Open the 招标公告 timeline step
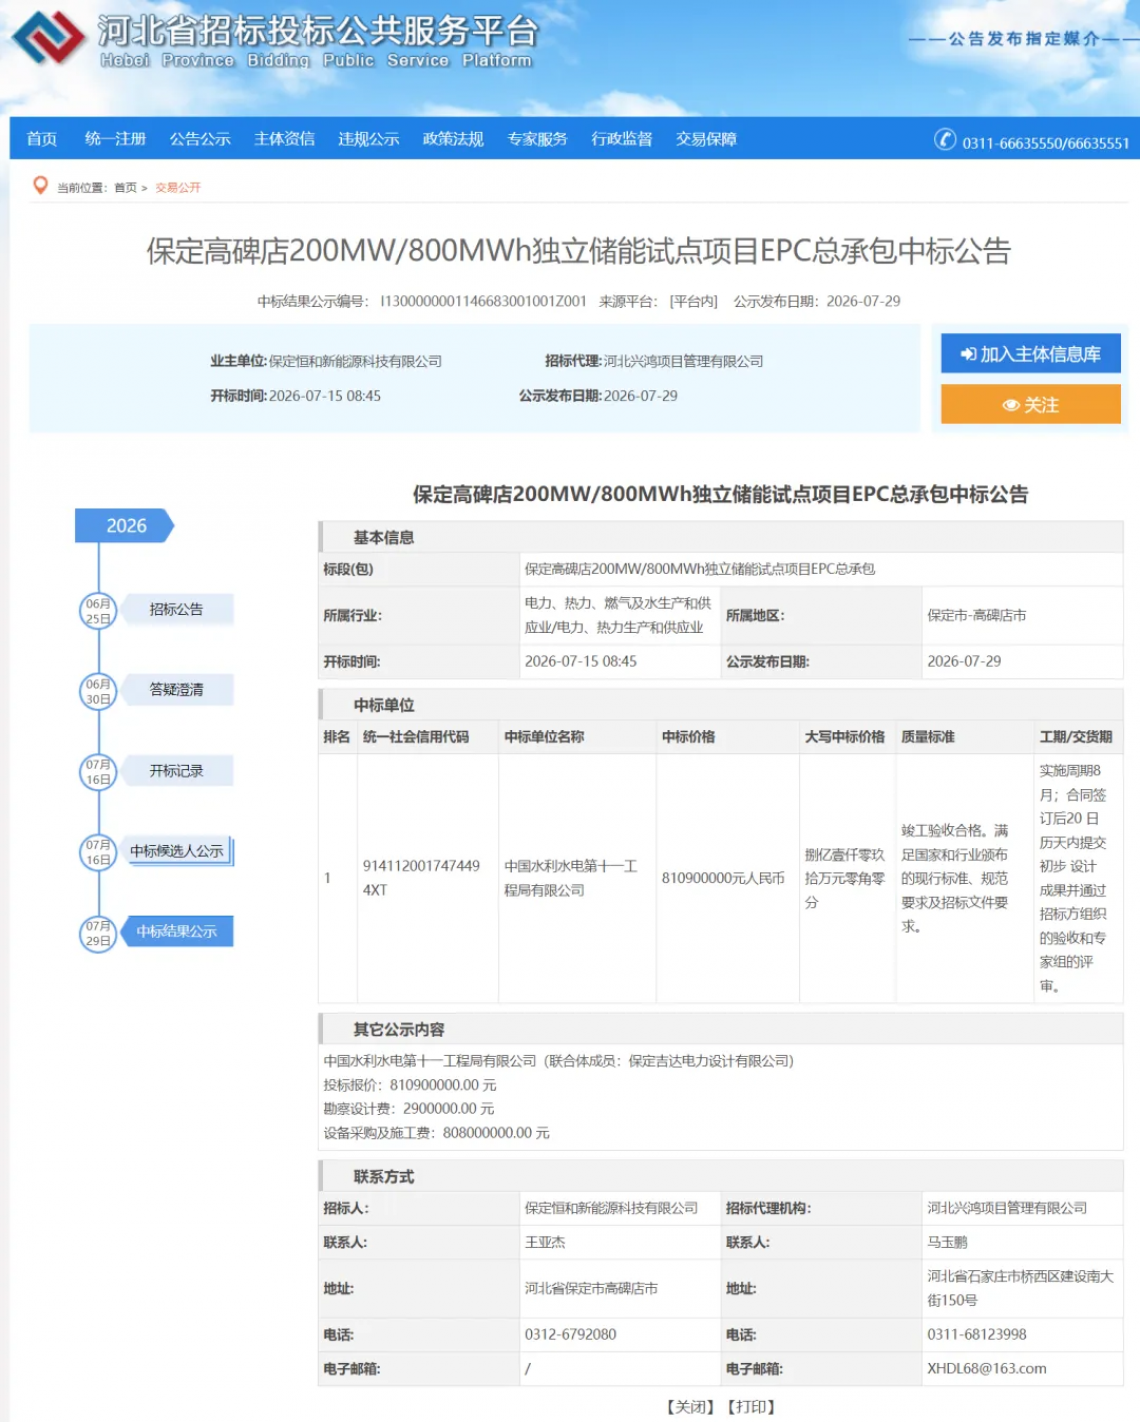The height and width of the screenshot is (1422, 1140). point(176,609)
